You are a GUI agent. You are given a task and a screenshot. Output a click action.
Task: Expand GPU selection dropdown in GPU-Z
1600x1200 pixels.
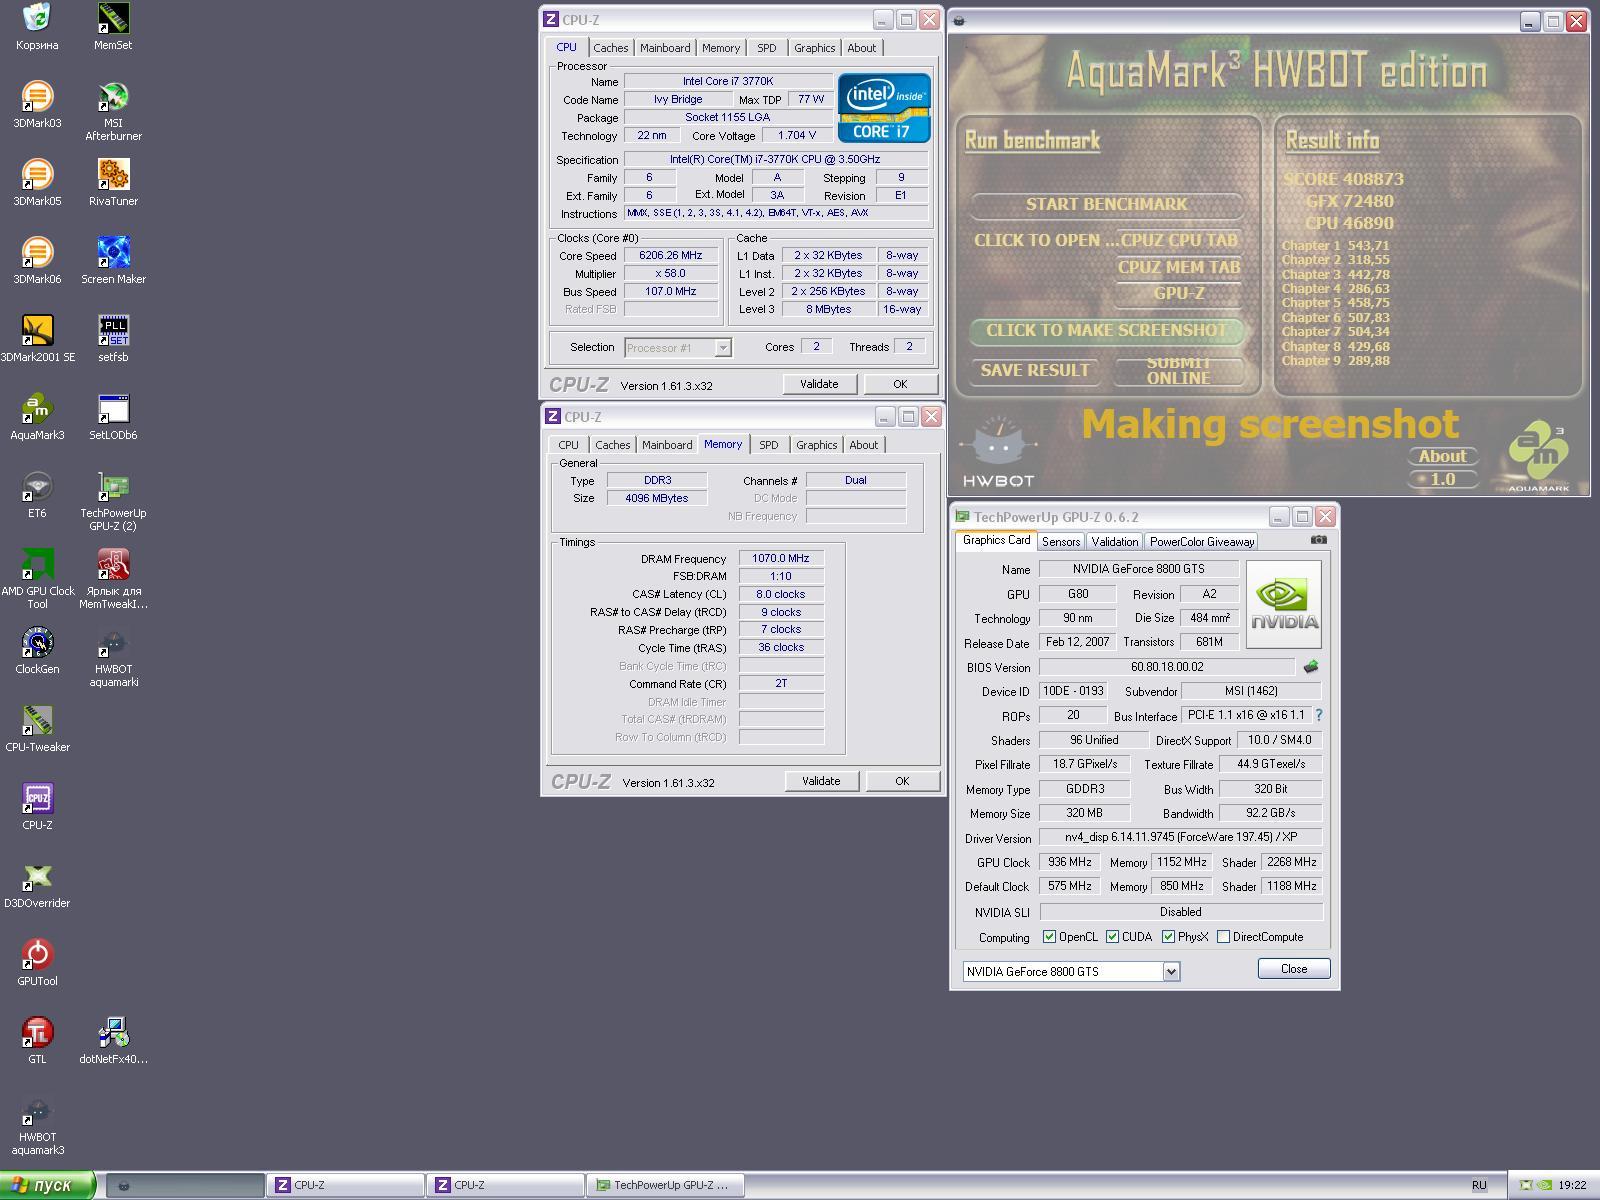(1171, 971)
